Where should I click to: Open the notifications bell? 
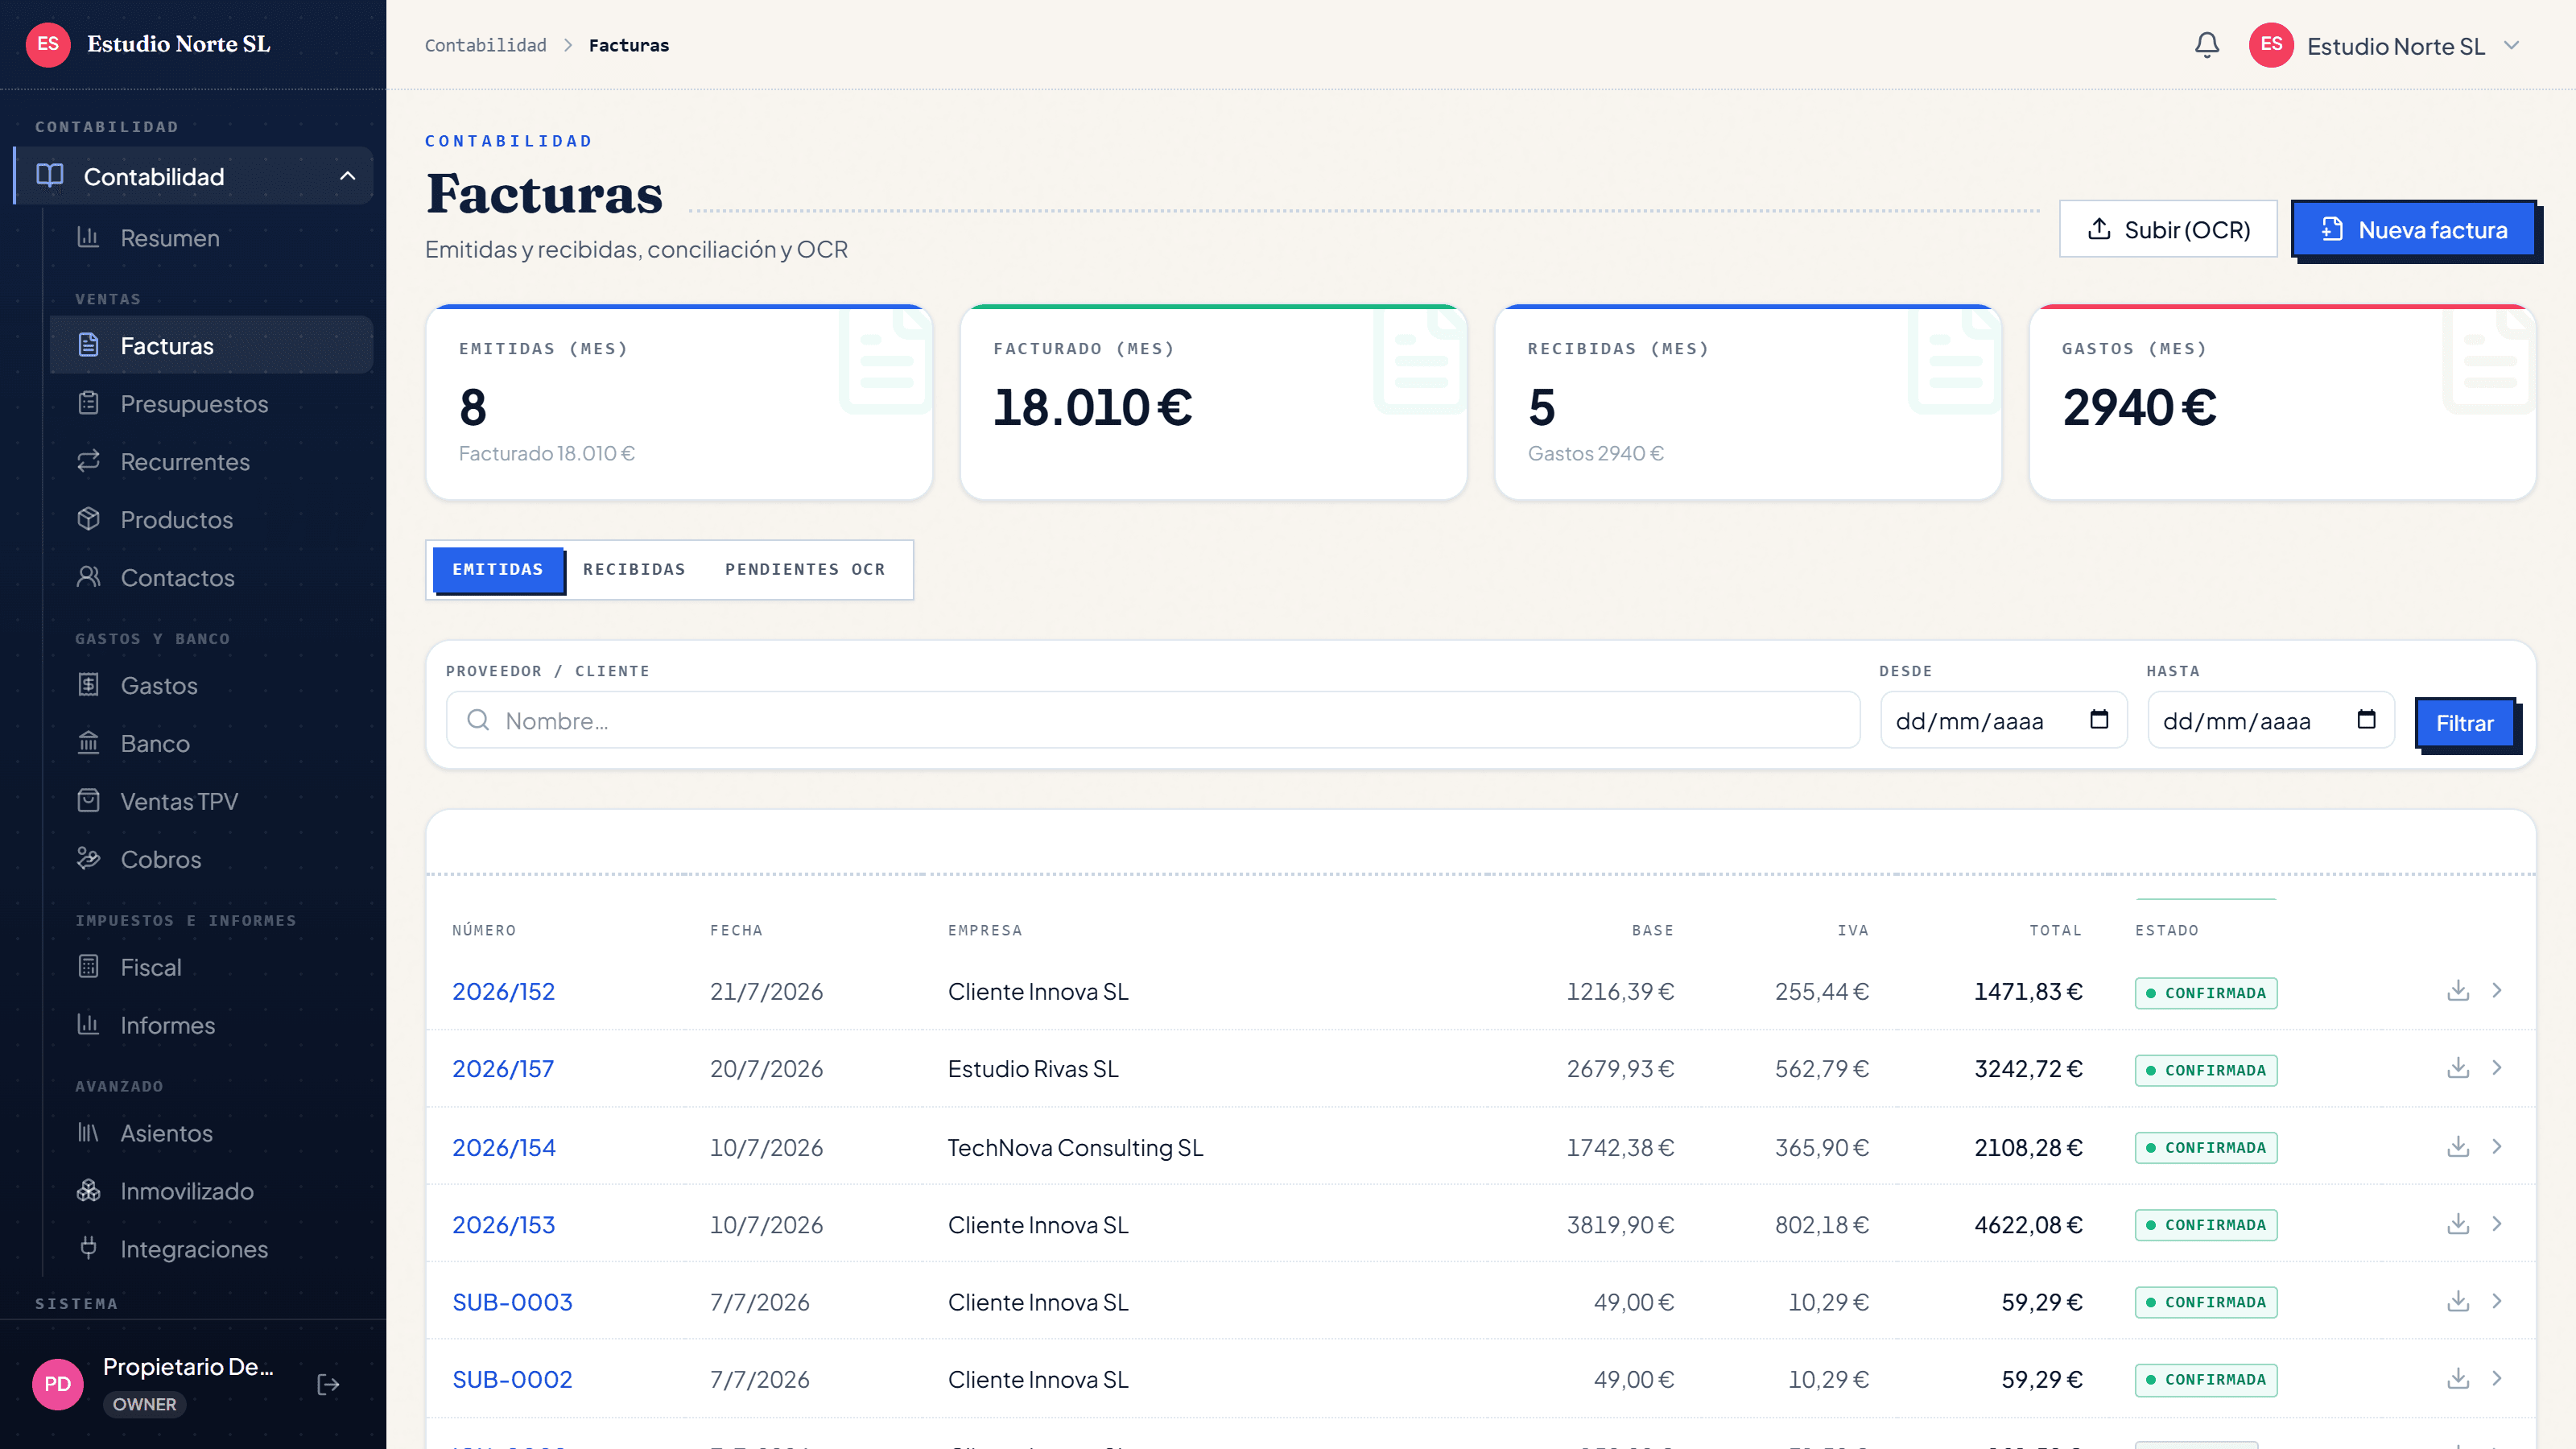click(x=2206, y=45)
